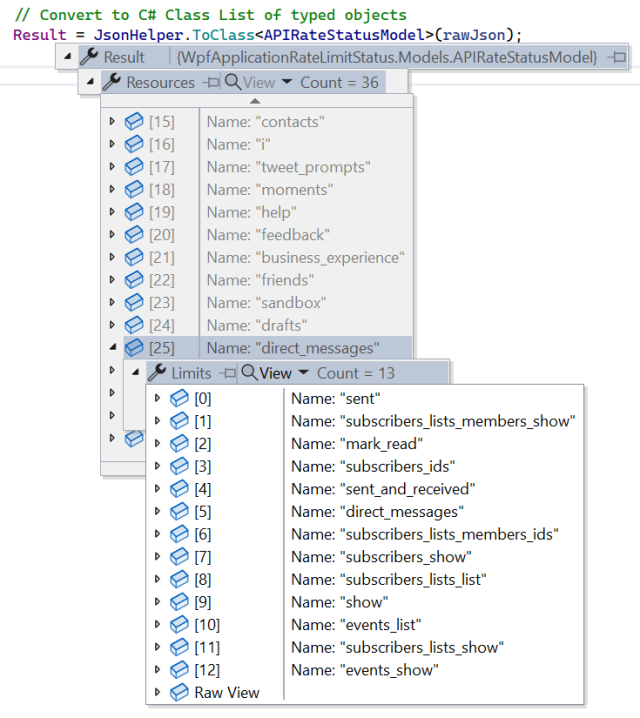Collapse the Result datatip arrow

68,57
